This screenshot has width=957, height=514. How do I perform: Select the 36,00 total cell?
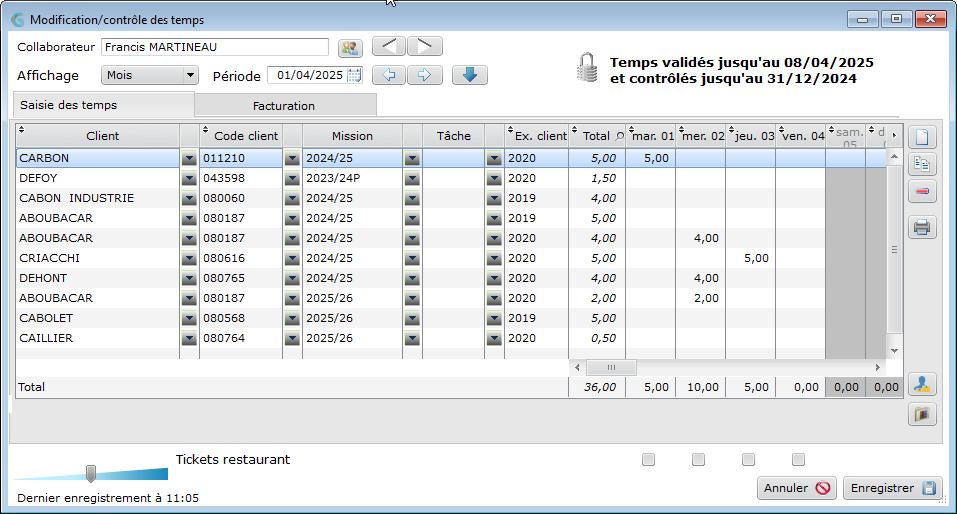(597, 387)
